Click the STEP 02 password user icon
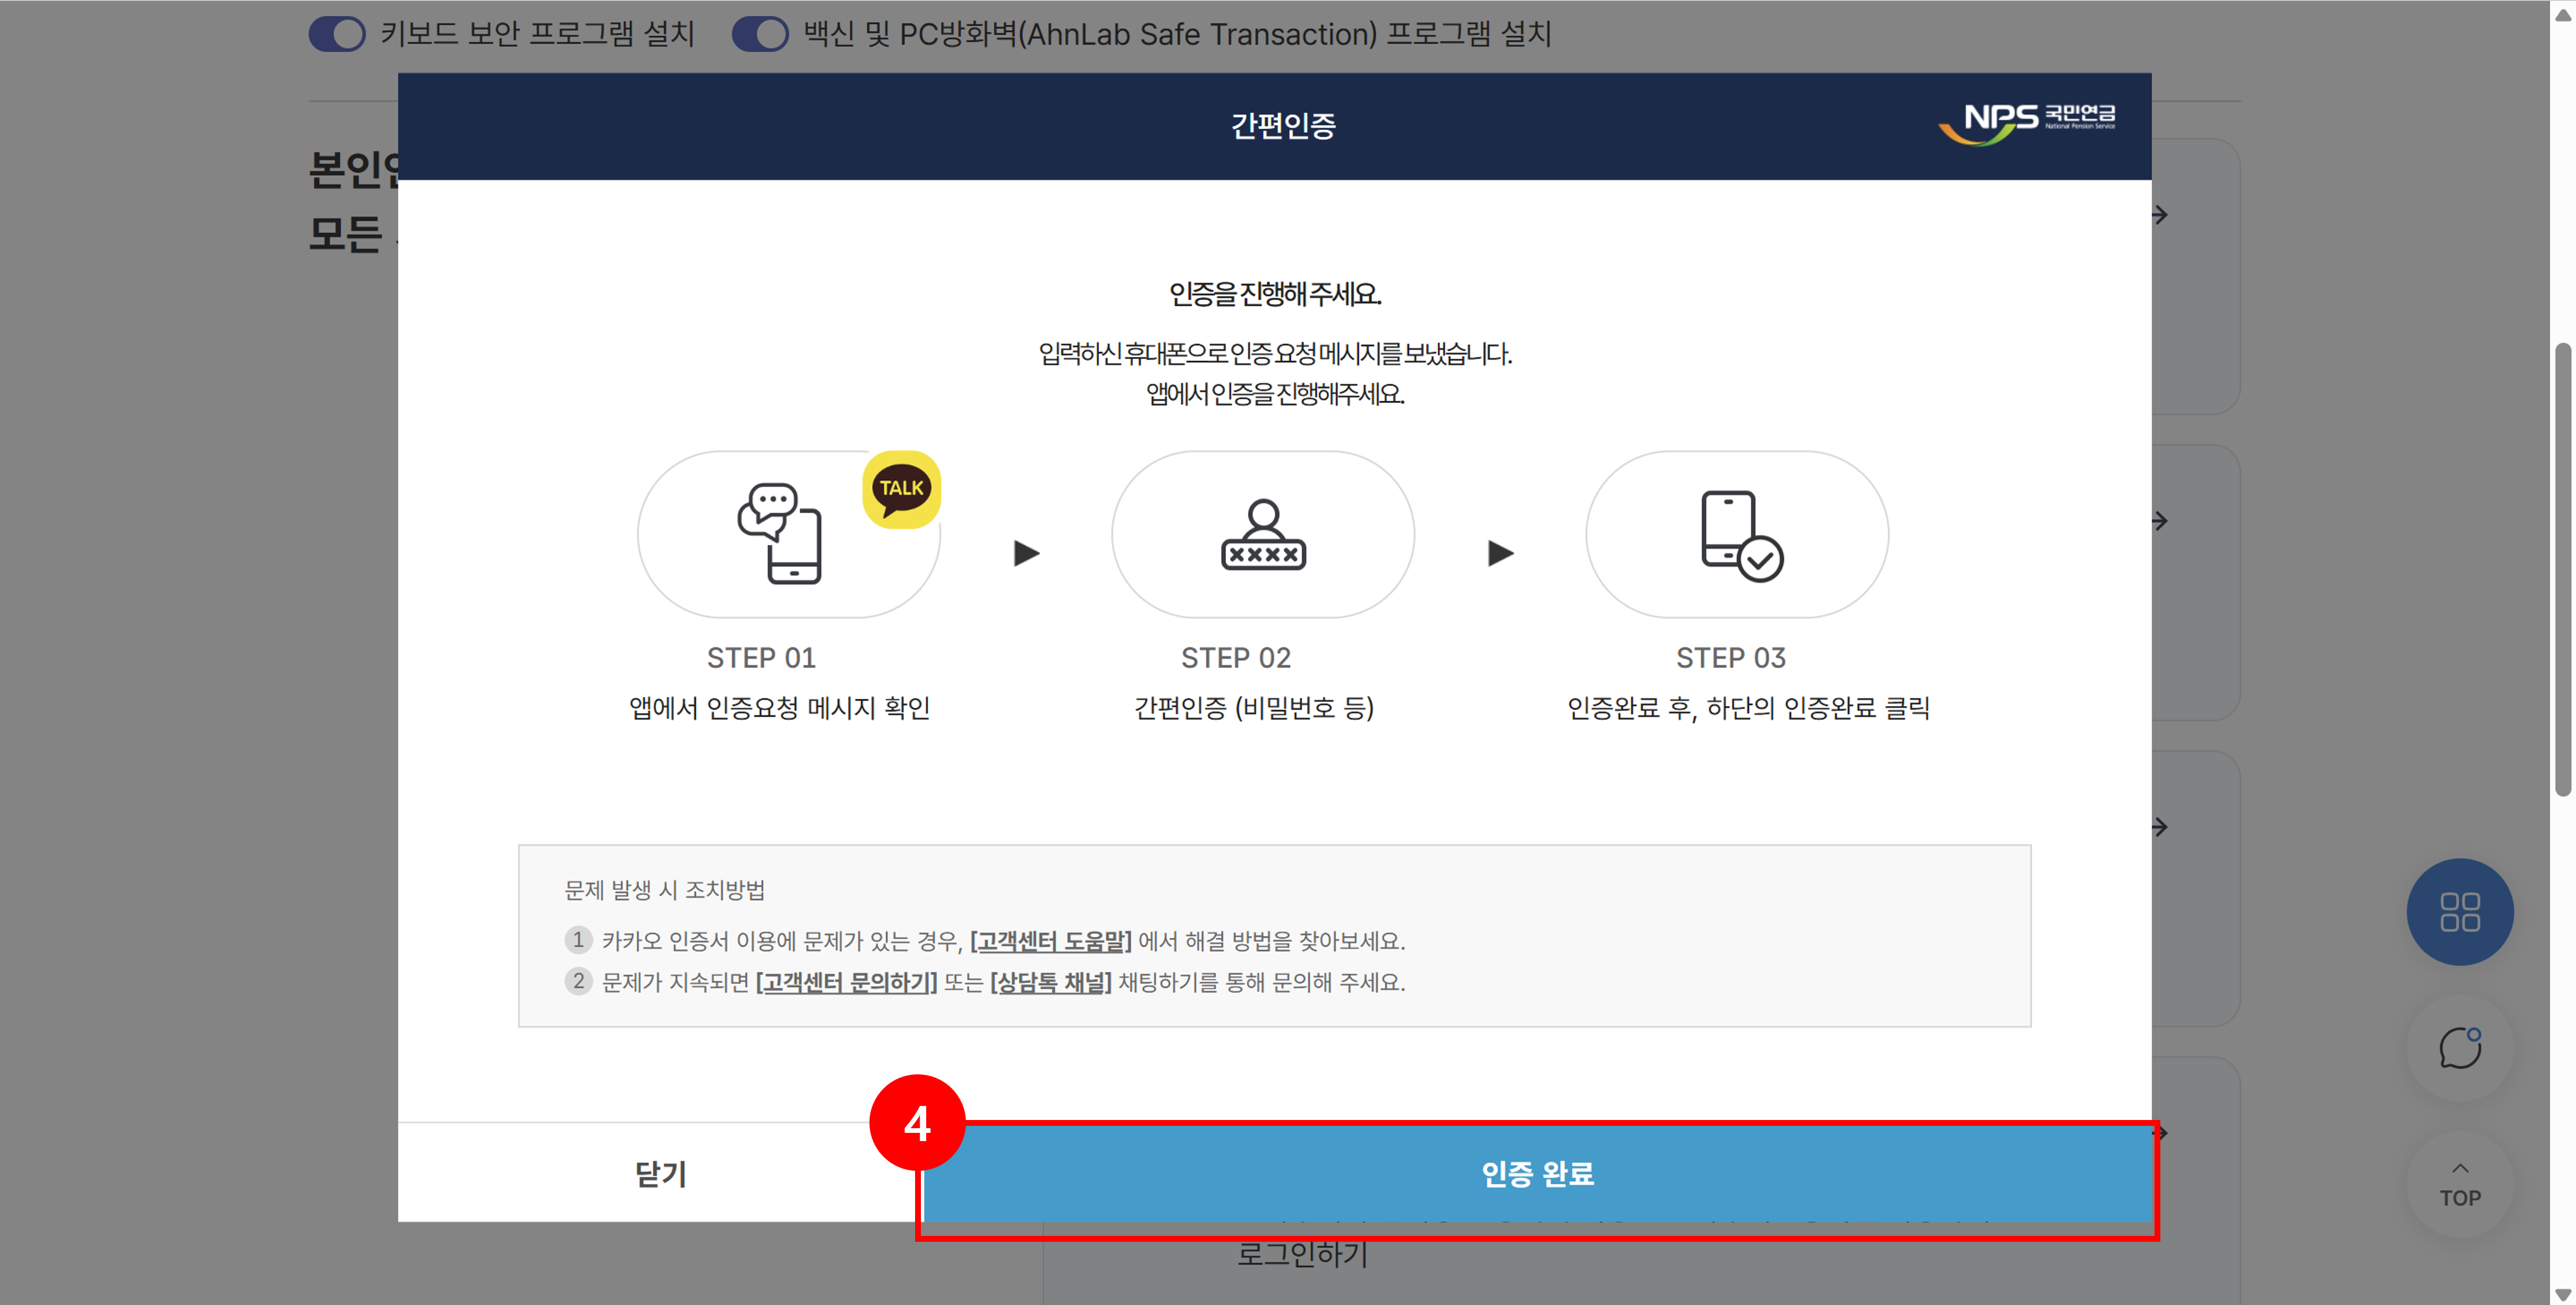 point(1263,535)
